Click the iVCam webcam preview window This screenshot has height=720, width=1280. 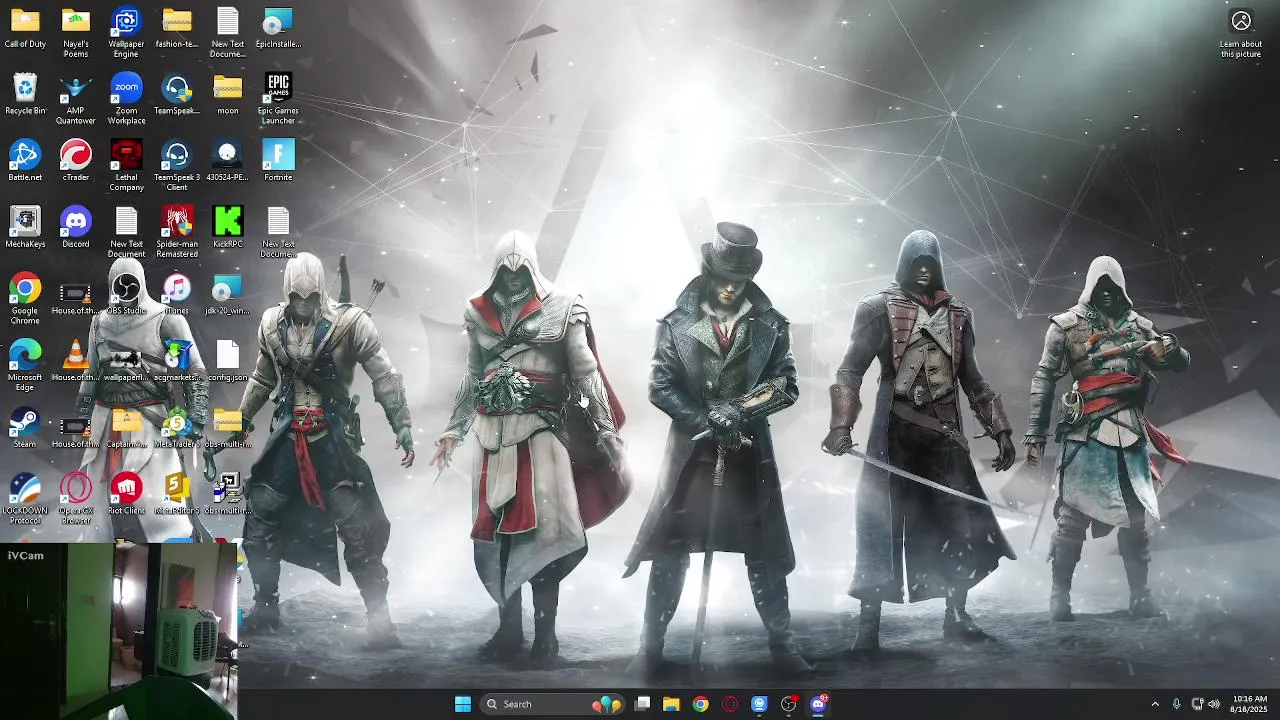(119, 631)
